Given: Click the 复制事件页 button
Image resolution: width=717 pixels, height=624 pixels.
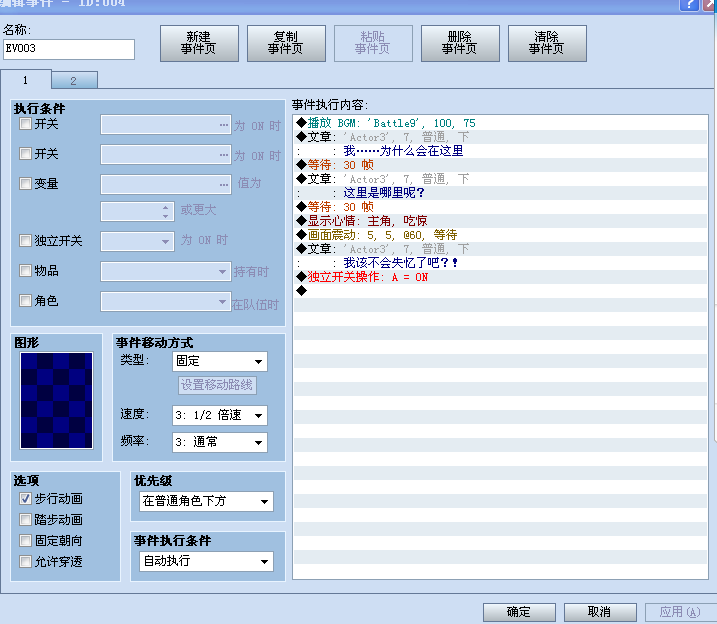Looking at the screenshot, I should [x=286, y=43].
